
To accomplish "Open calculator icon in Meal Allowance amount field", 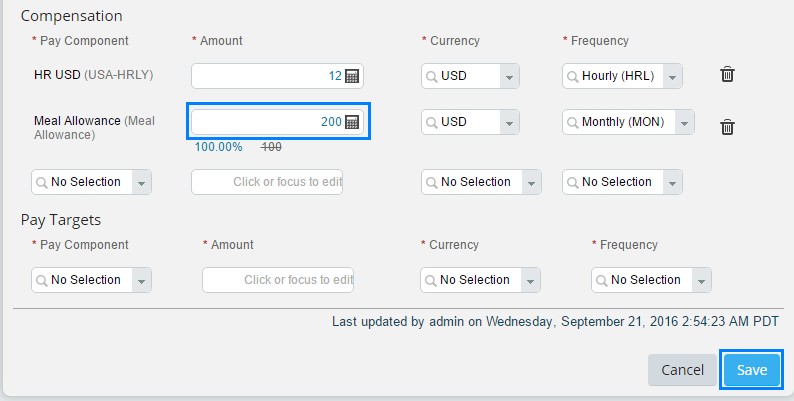I will [x=352, y=122].
